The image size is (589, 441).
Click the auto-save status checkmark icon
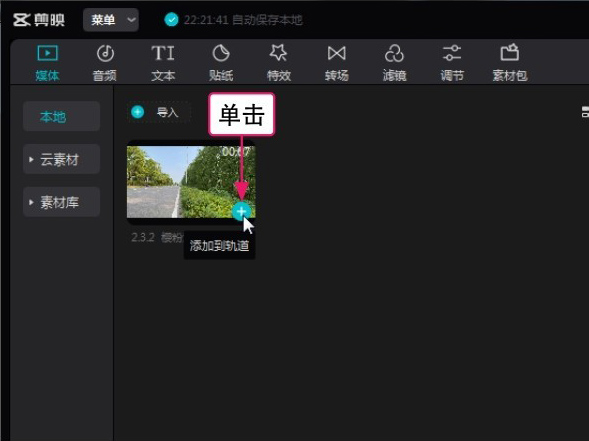point(171,20)
